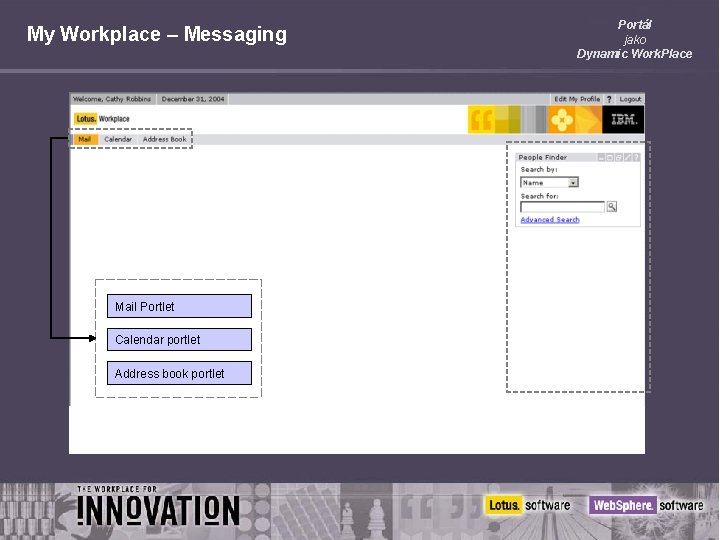Viewport: 720px width, 540px height.
Task: Click the Lotus Workplace logo
Action: (102, 119)
